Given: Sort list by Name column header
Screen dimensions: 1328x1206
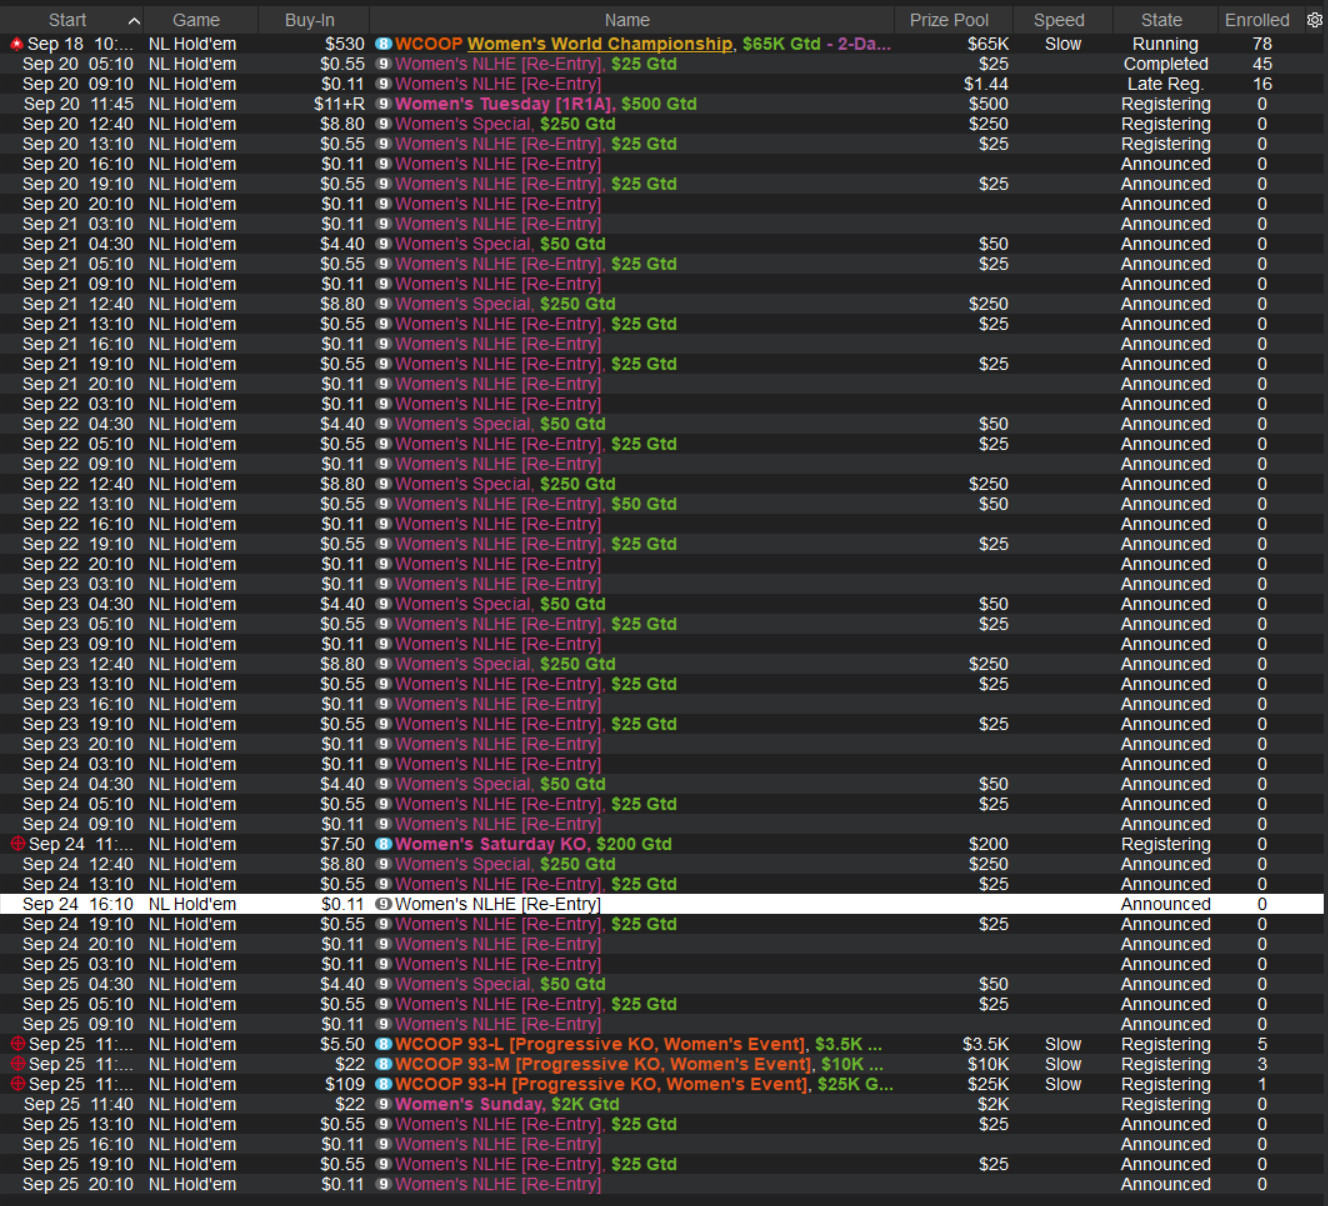Looking at the screenshot, I should pyautogui.click(x=627, y=20).
